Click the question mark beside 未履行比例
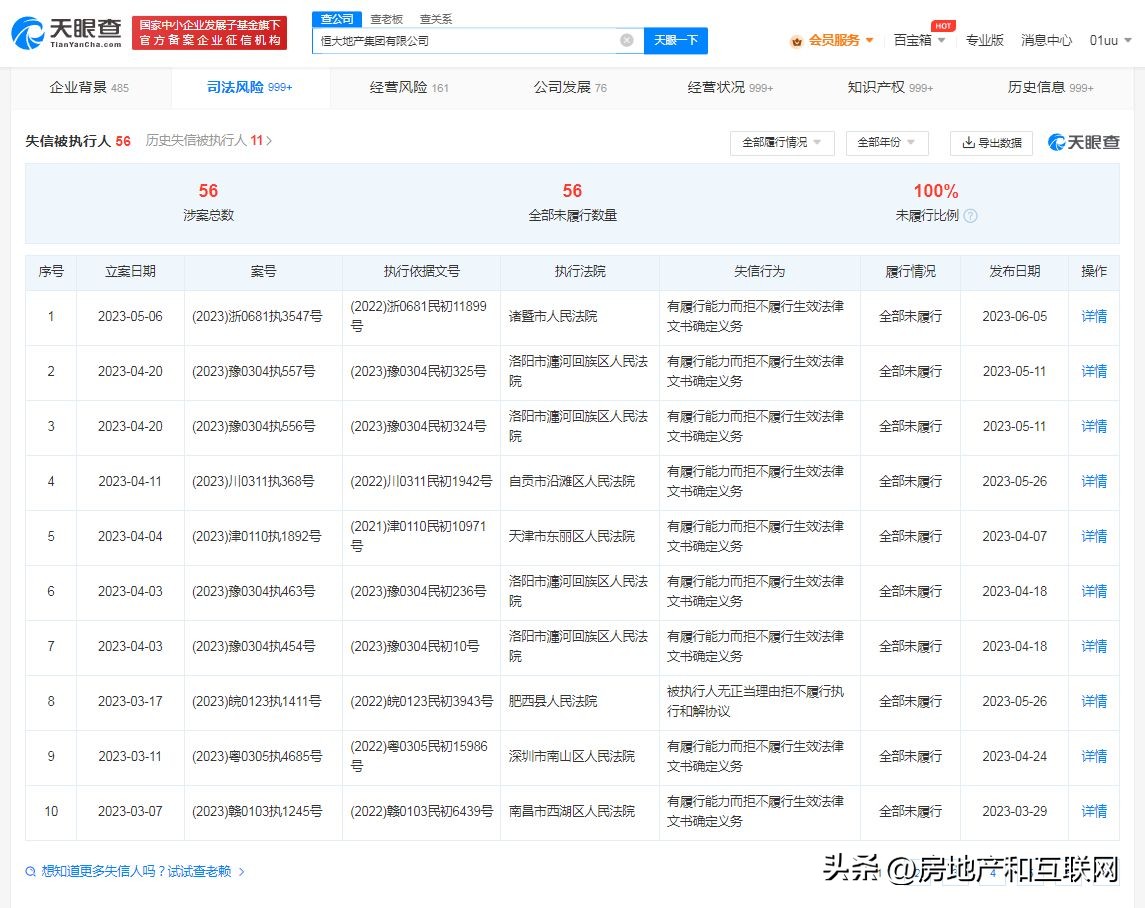The width and height of the screenshot is (1145, 908). pos(970,215)
